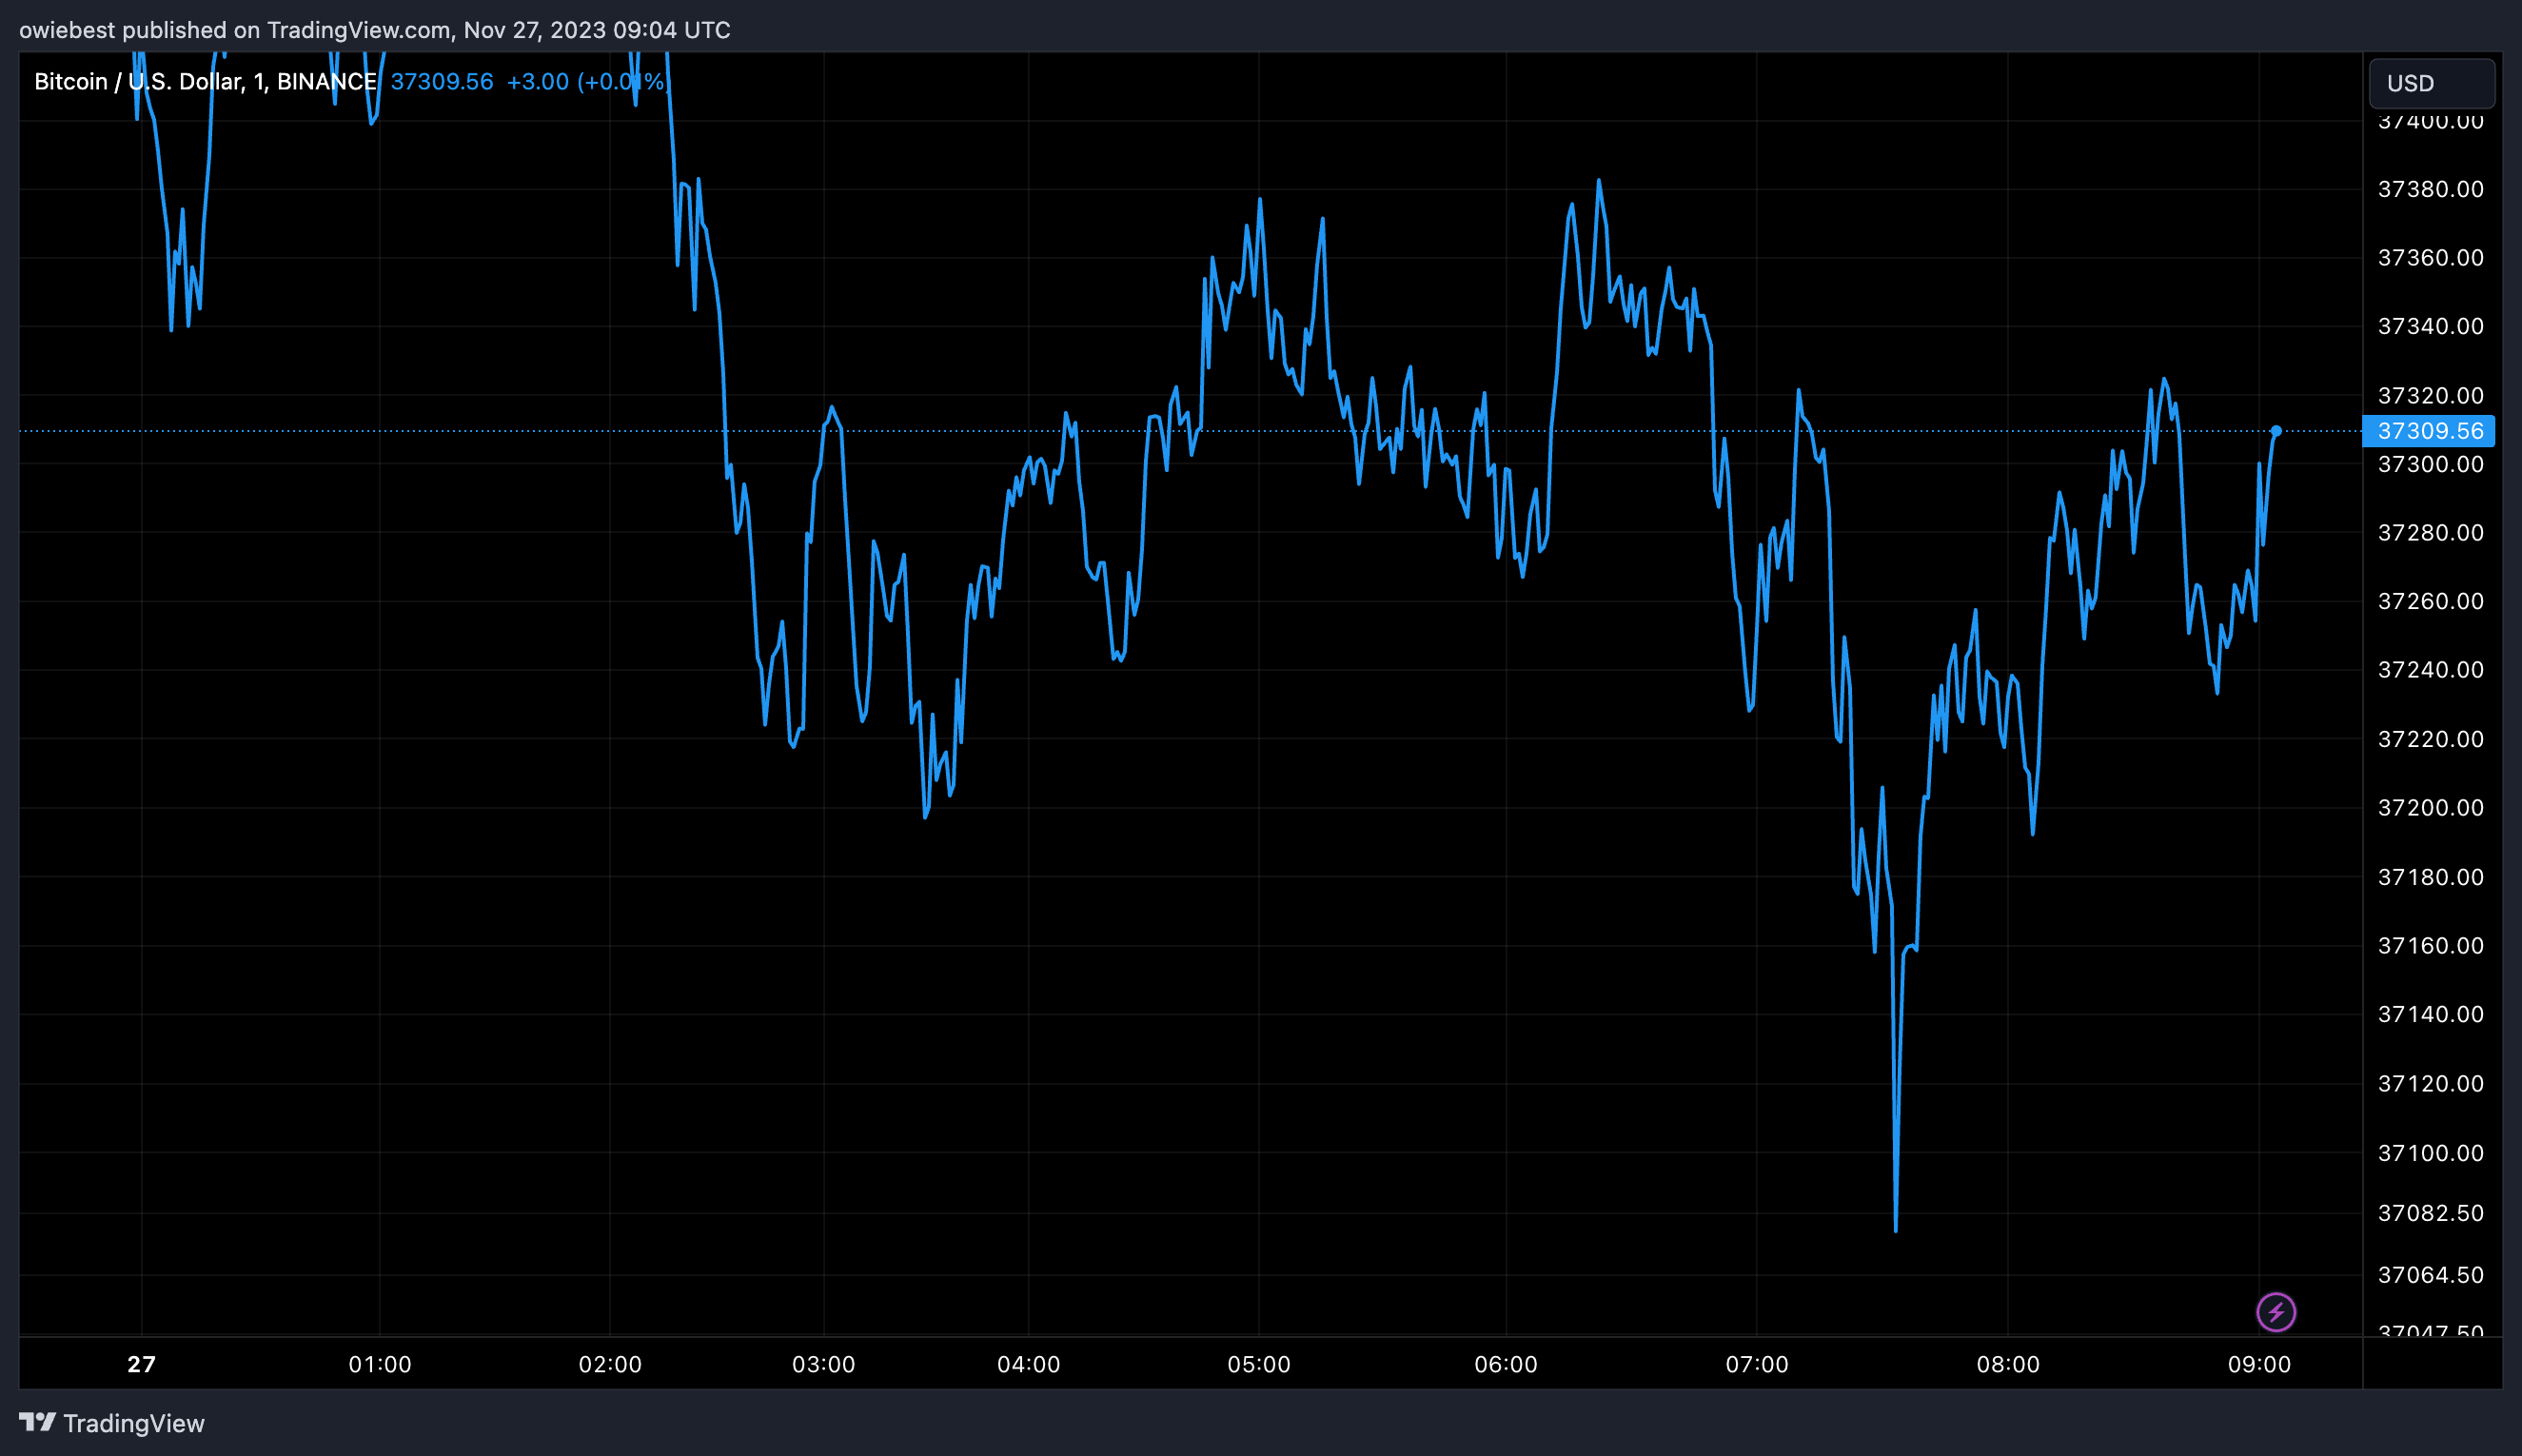Click the last price dot on the line
This screenshot has height=1456, width=2522.
[2276, 431]
